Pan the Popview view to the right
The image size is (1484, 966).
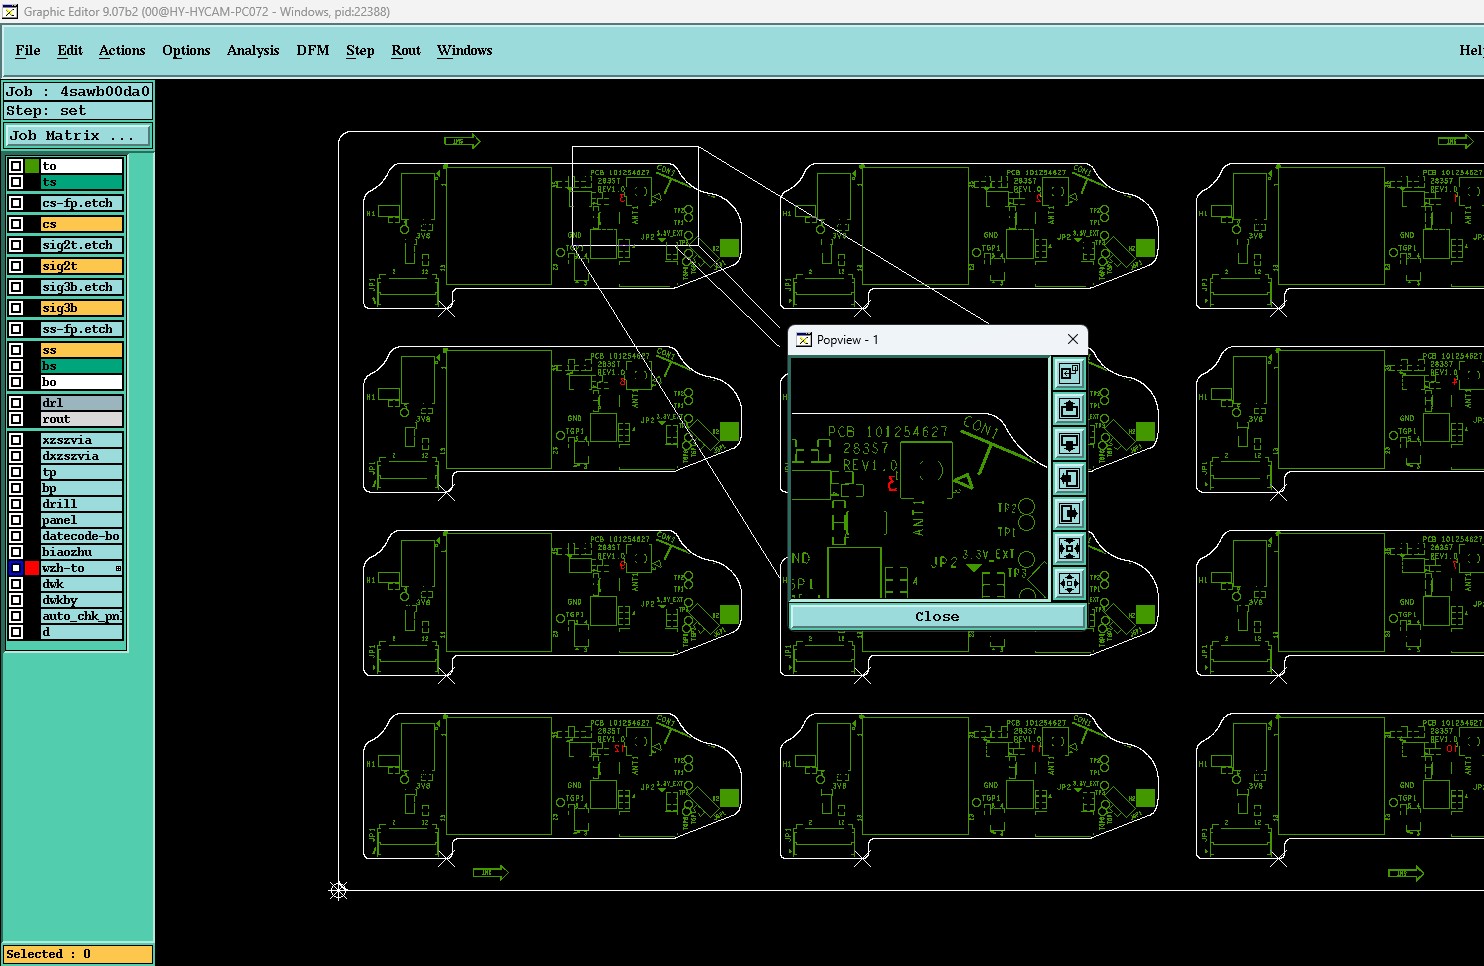[1069, 513]
